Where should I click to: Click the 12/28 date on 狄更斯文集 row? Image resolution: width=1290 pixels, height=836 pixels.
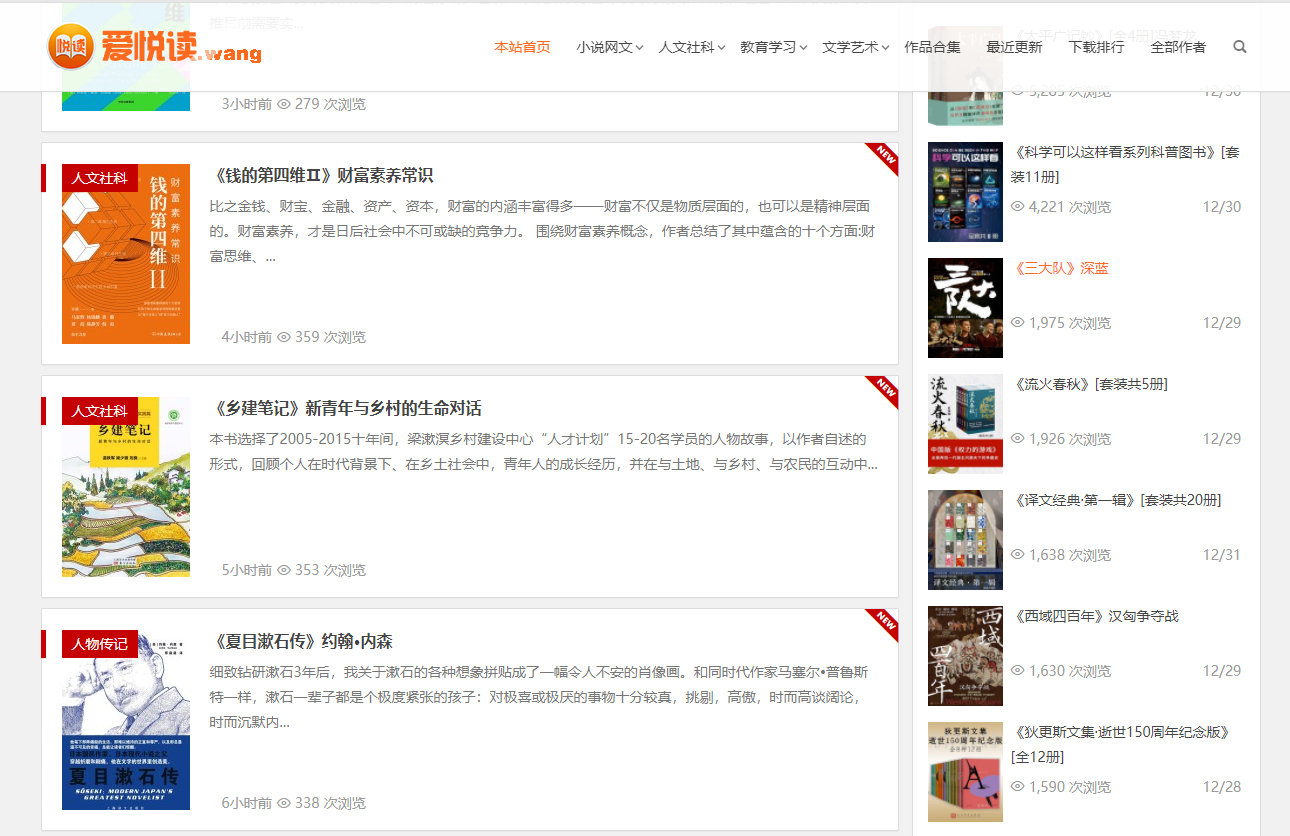[1222, 787]
